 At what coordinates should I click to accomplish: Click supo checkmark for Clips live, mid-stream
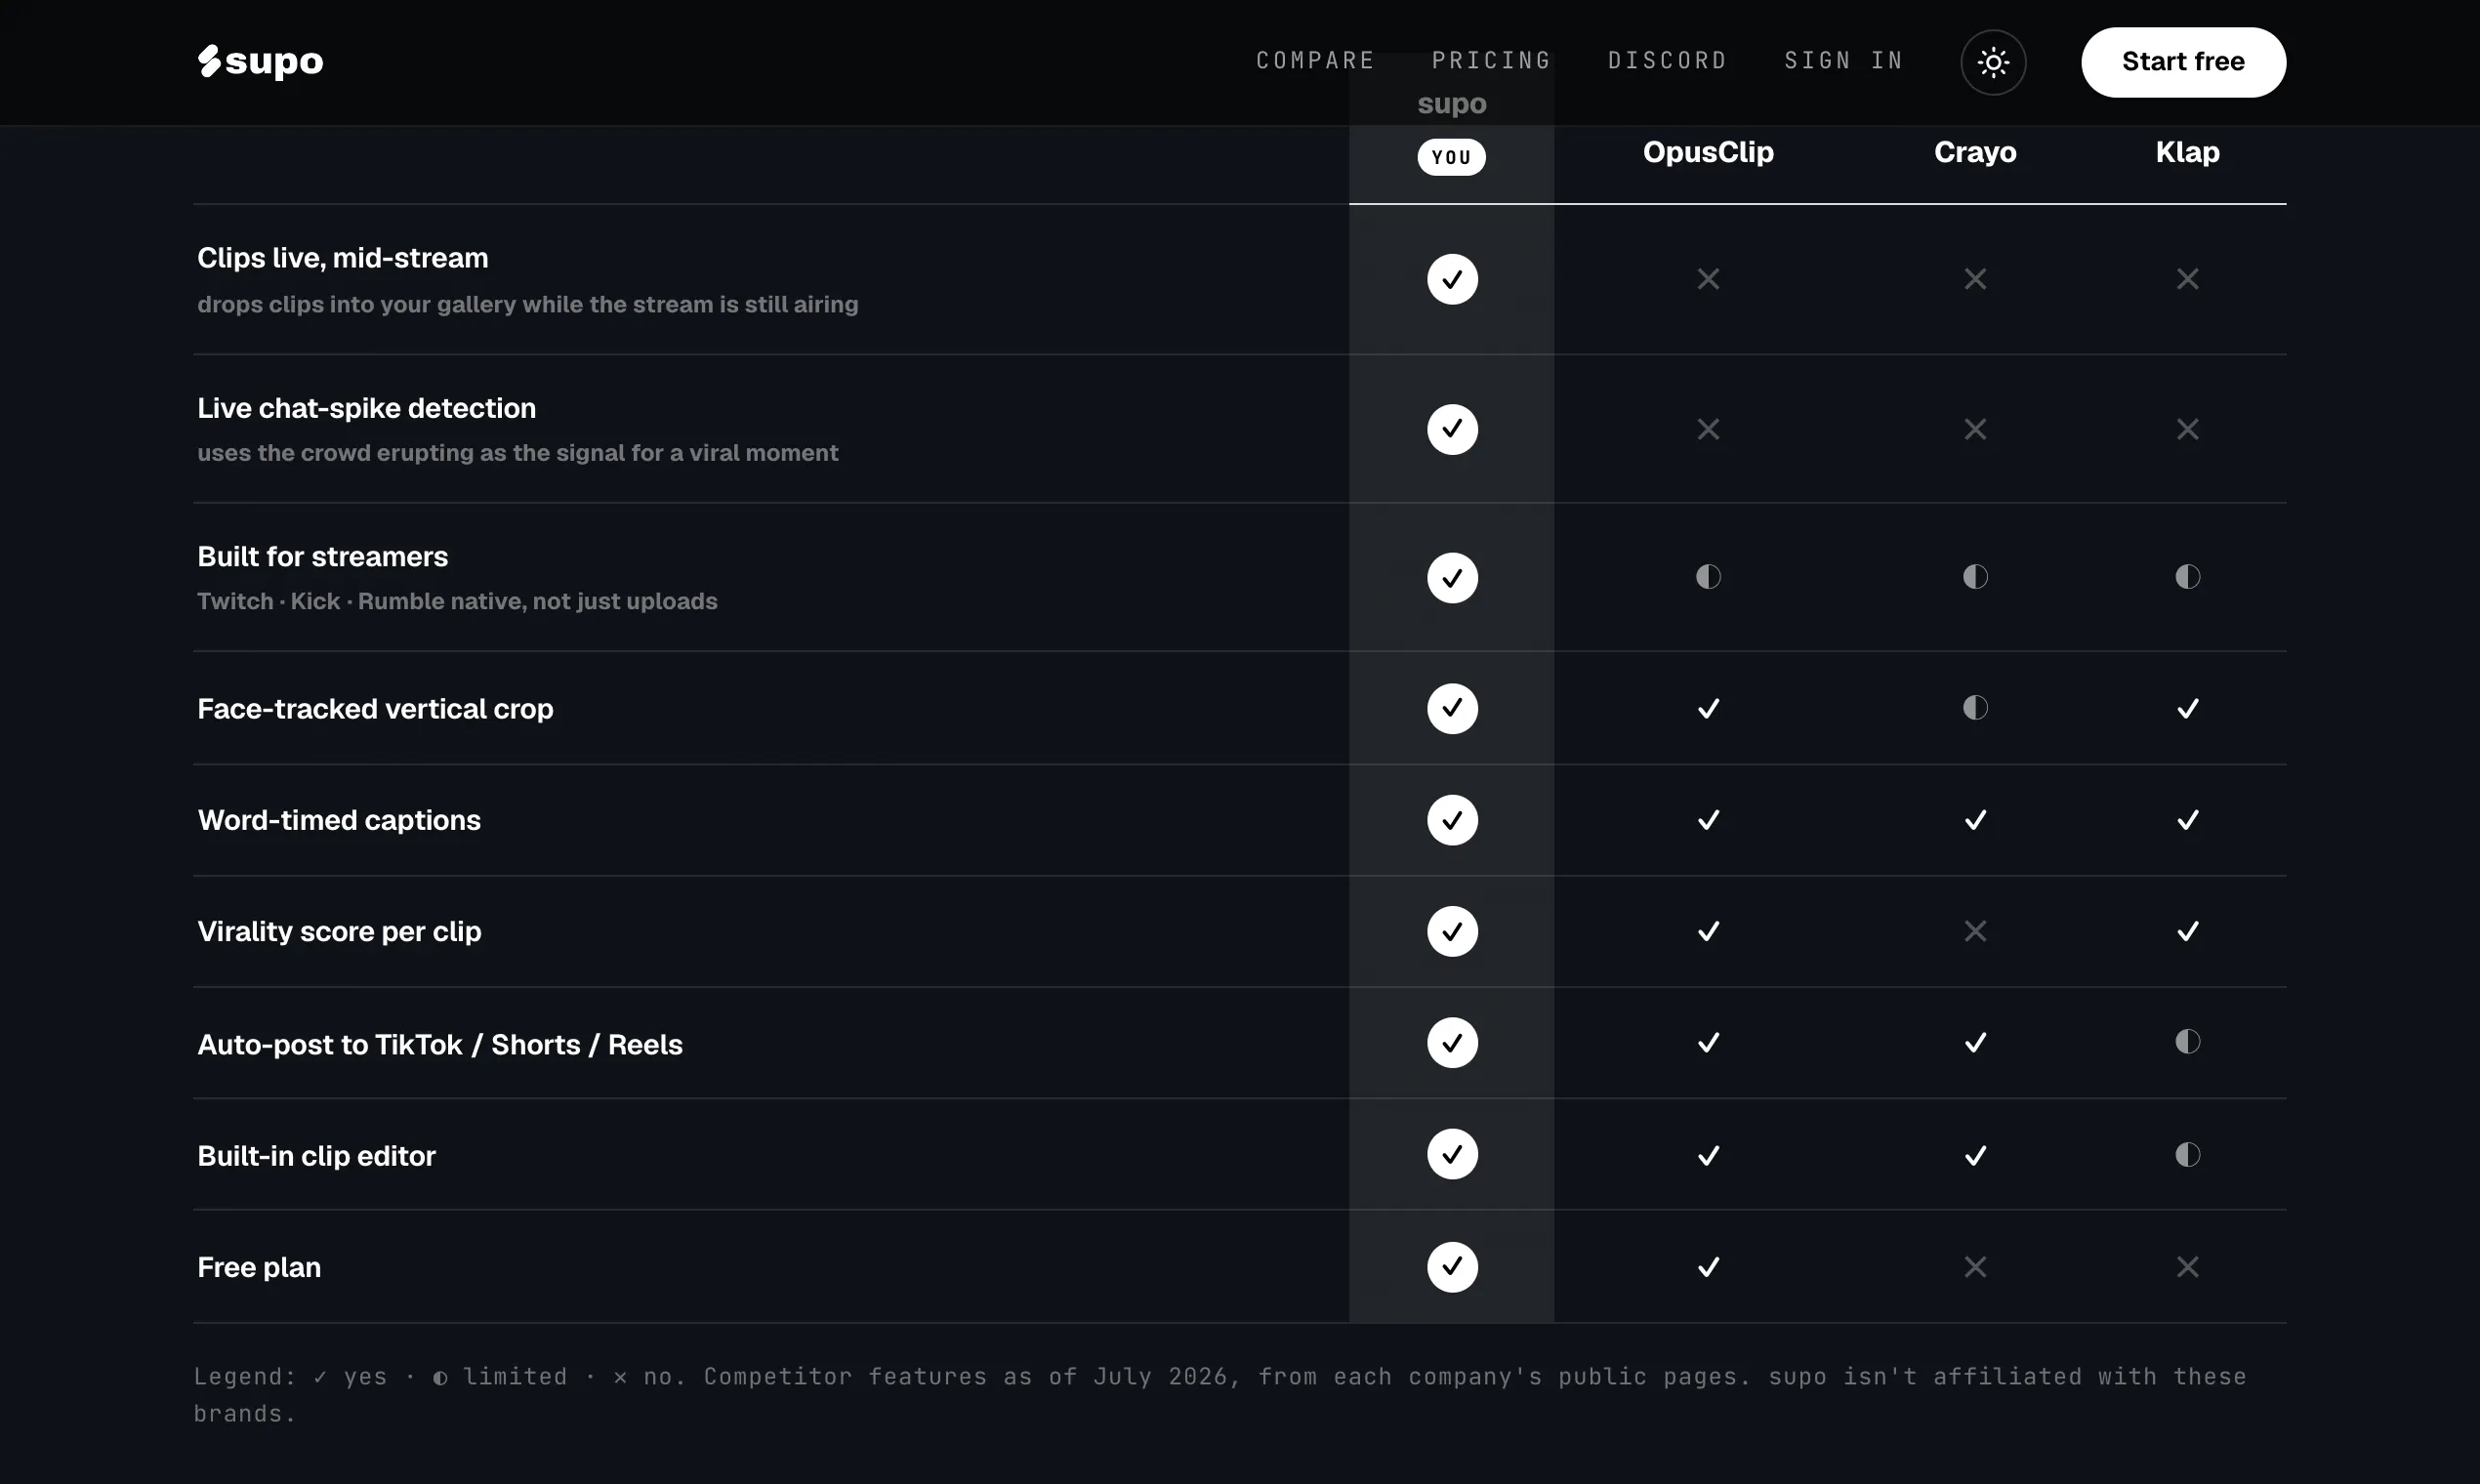[x=1452, y=279]
